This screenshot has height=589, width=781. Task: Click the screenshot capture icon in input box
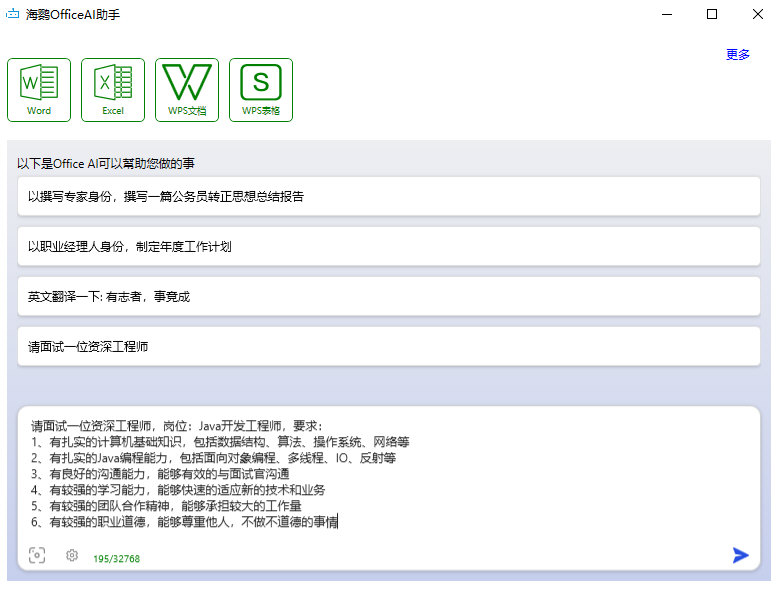[37, 555]
